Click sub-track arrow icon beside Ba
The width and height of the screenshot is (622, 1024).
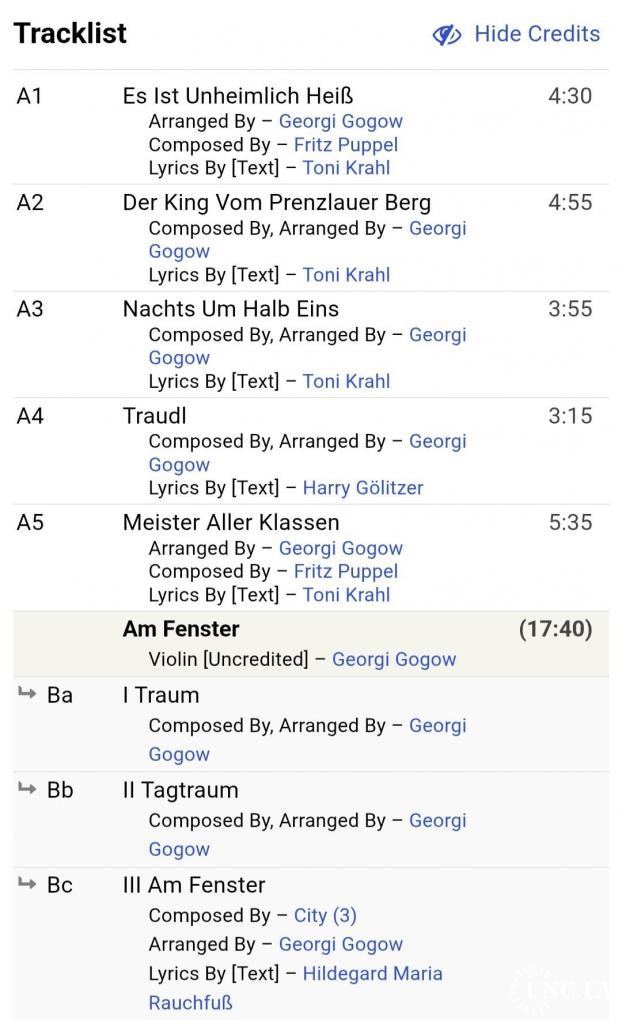[27, 693]
